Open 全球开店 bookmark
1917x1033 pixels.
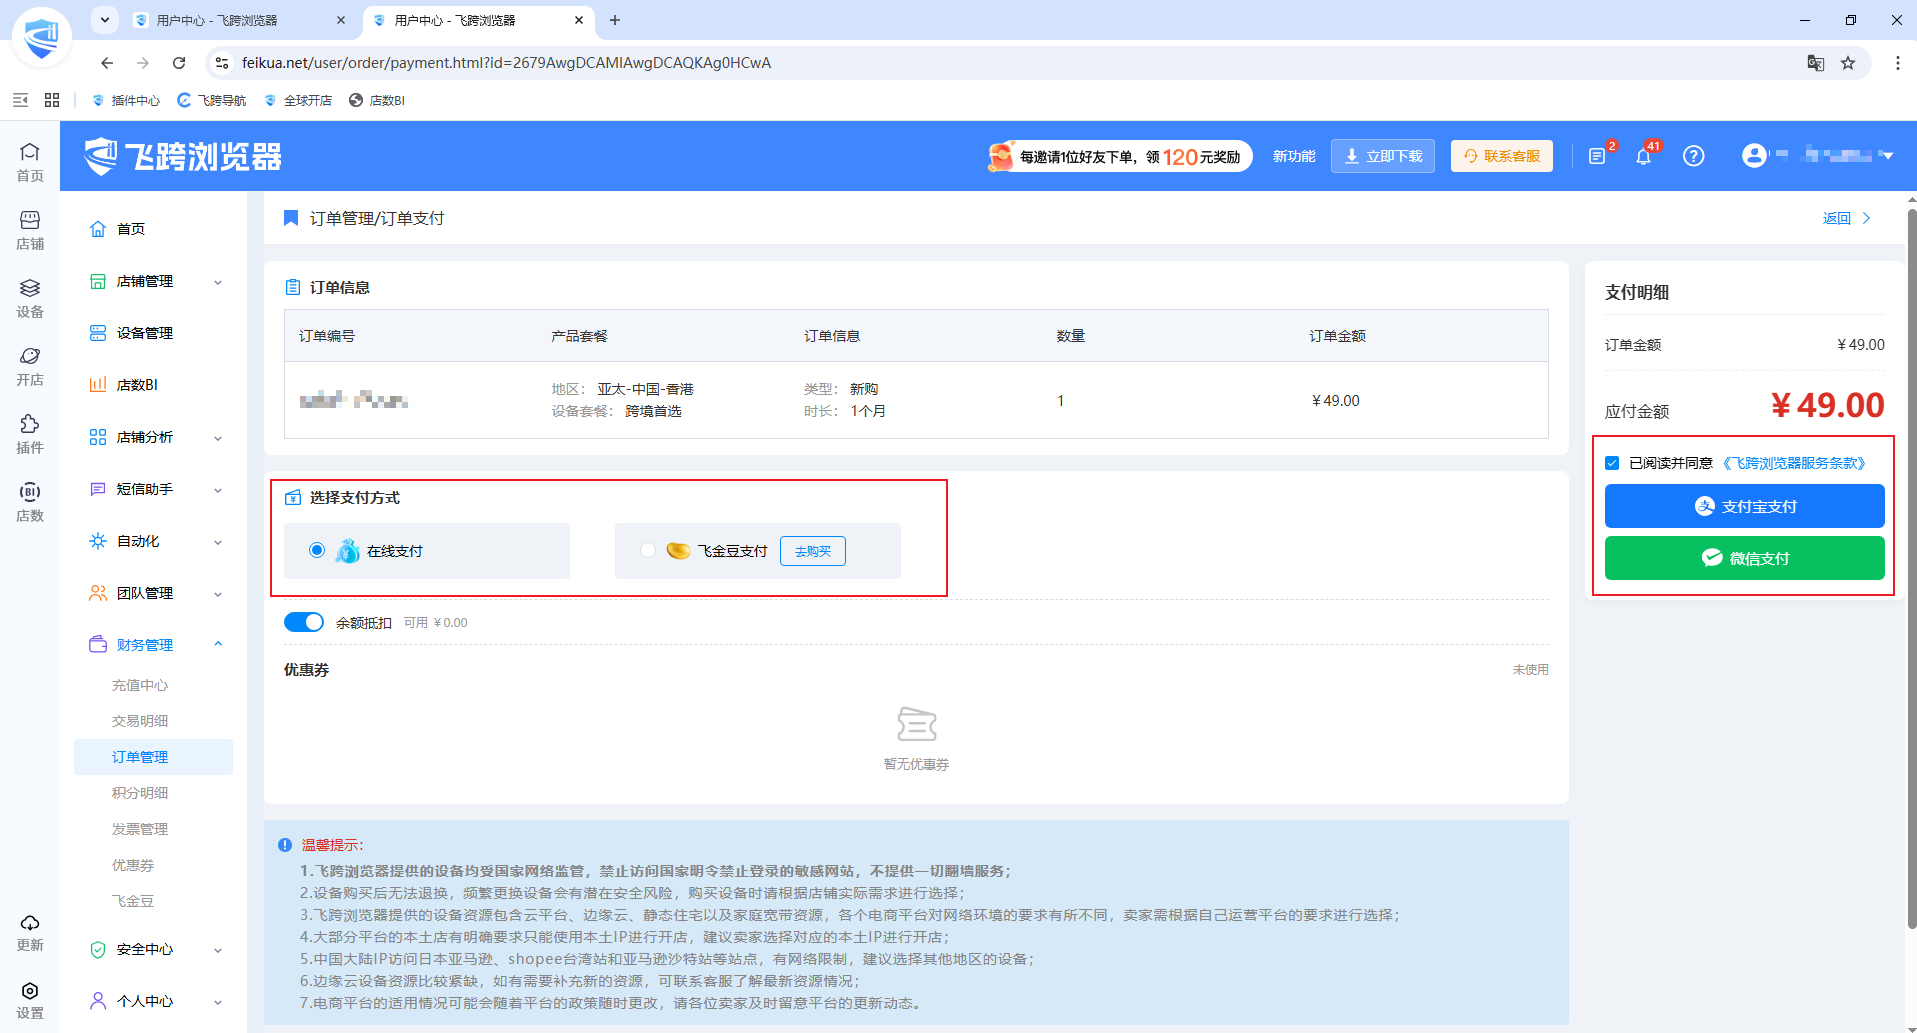pos(298,100)
